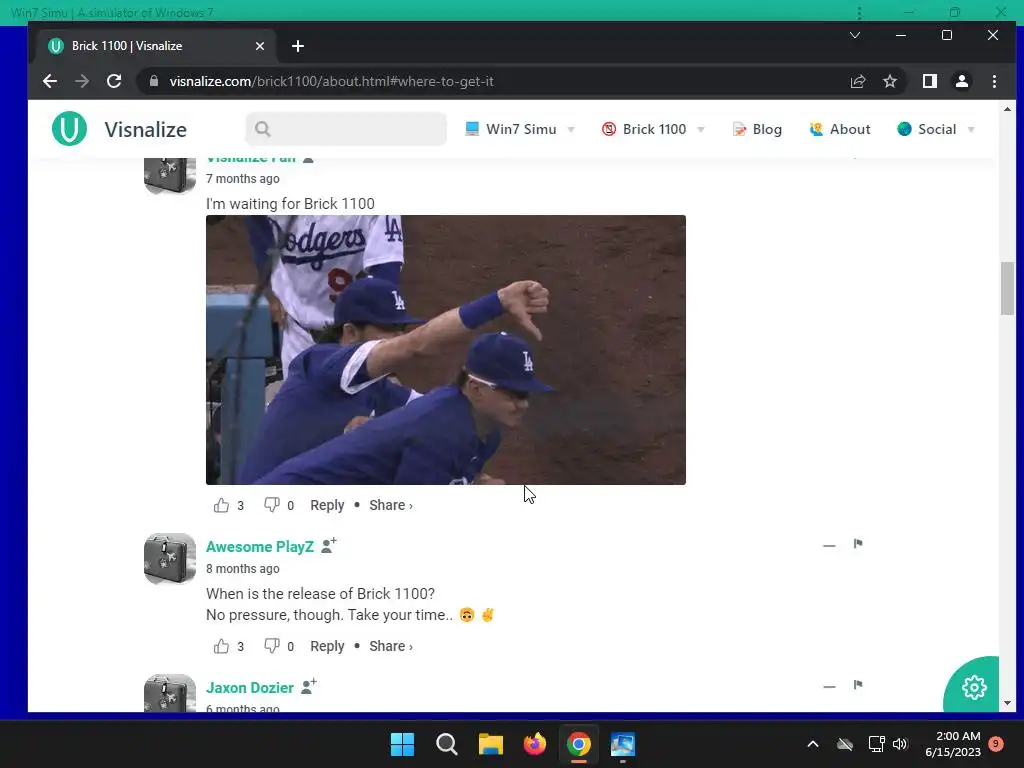Click scrollbar down arrow
The width and height of the screenshot is (1024, 768).
tap(1007, 703)
